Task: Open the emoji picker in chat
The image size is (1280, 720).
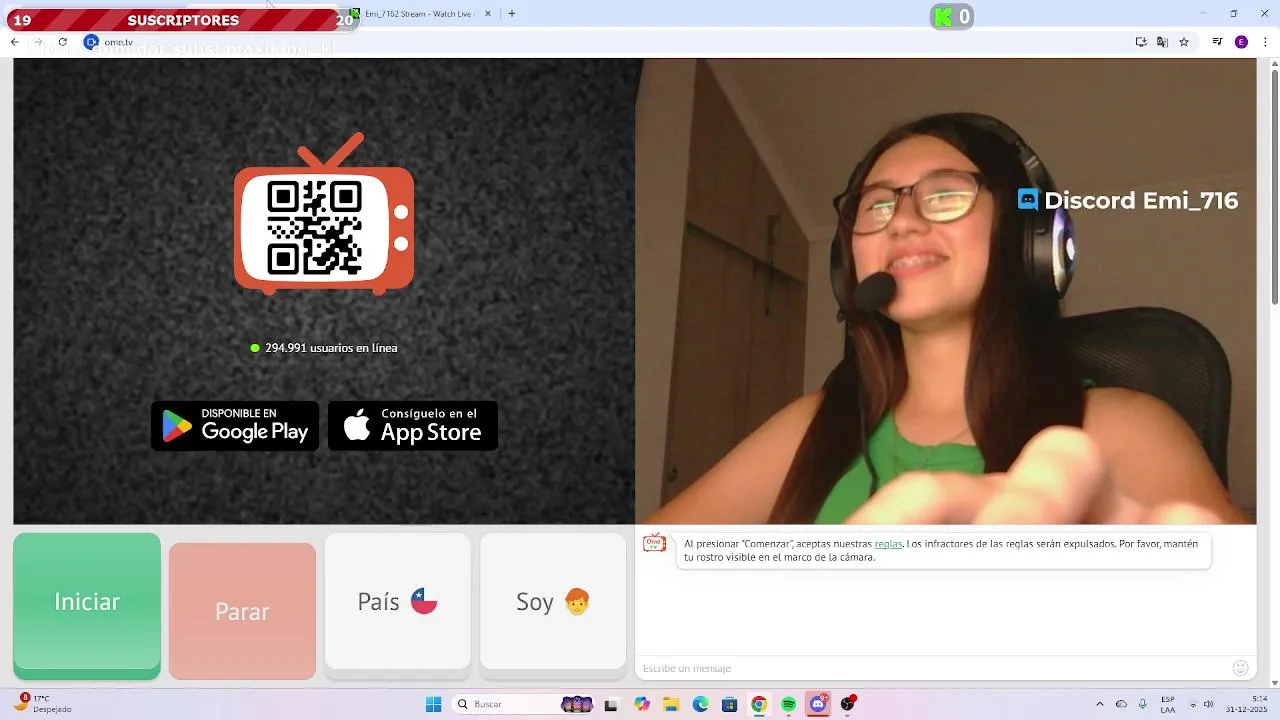Action: (x=1241, y=668)
